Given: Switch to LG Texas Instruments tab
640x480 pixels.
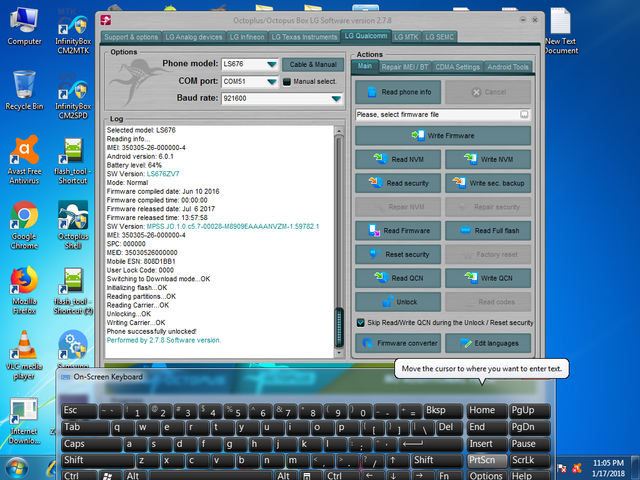Looking at the screenshot, I should coord(304,37).
